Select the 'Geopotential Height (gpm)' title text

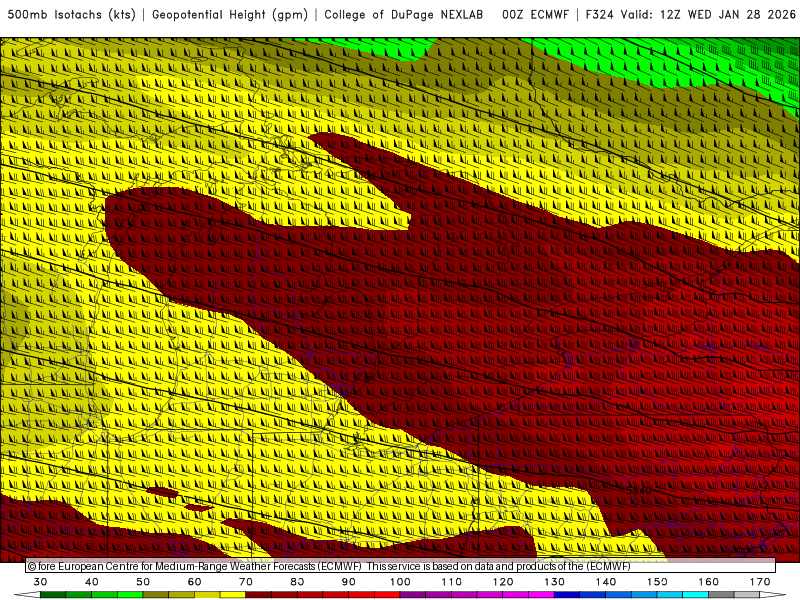pyautogui.click(x=230, y=15)
